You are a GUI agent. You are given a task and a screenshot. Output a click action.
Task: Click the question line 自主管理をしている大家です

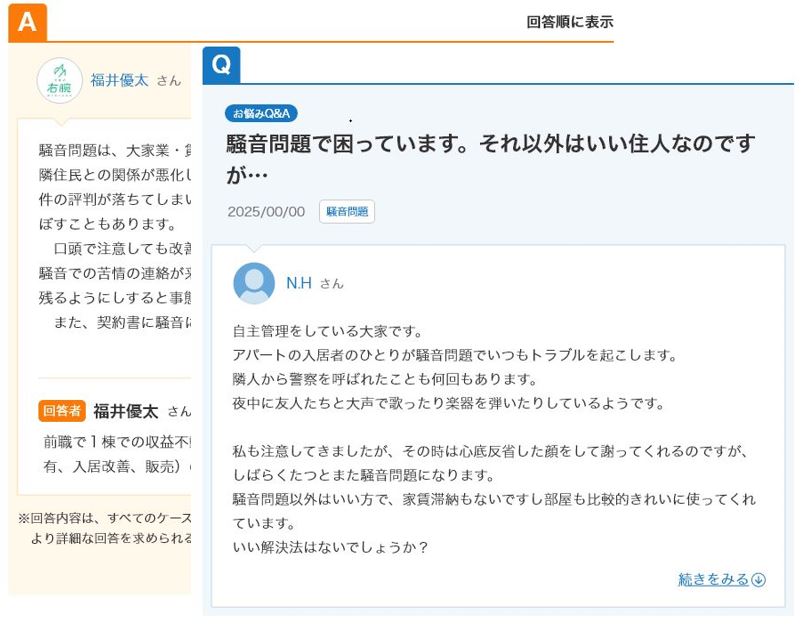(327, 331)
